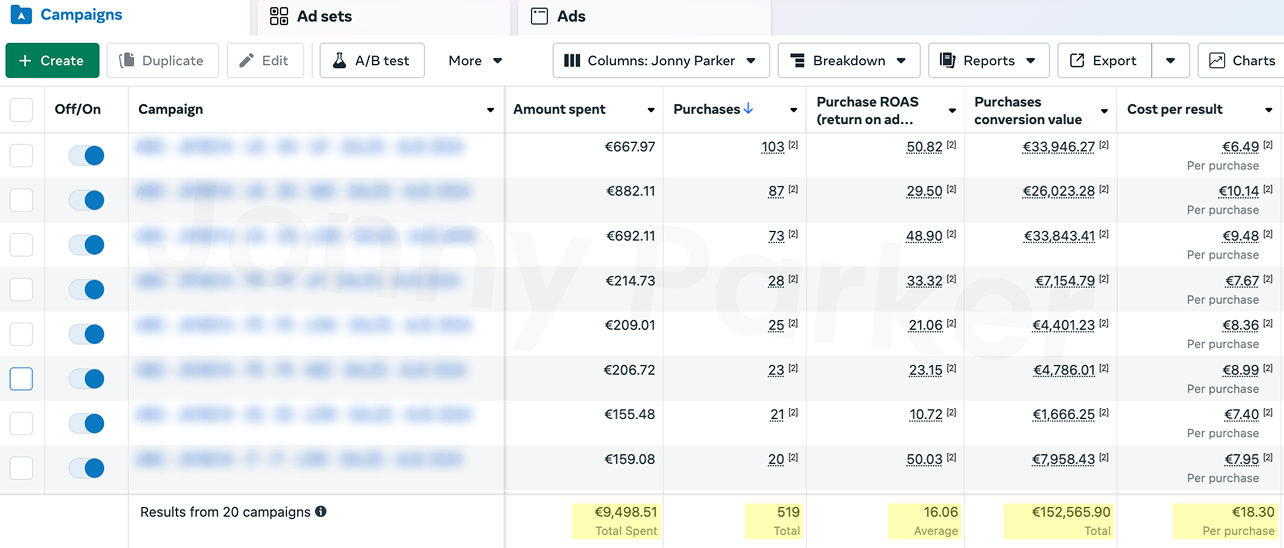
Task: Open the 103 purchases value link
Action: pyautogui.click(x=772, y=147)
